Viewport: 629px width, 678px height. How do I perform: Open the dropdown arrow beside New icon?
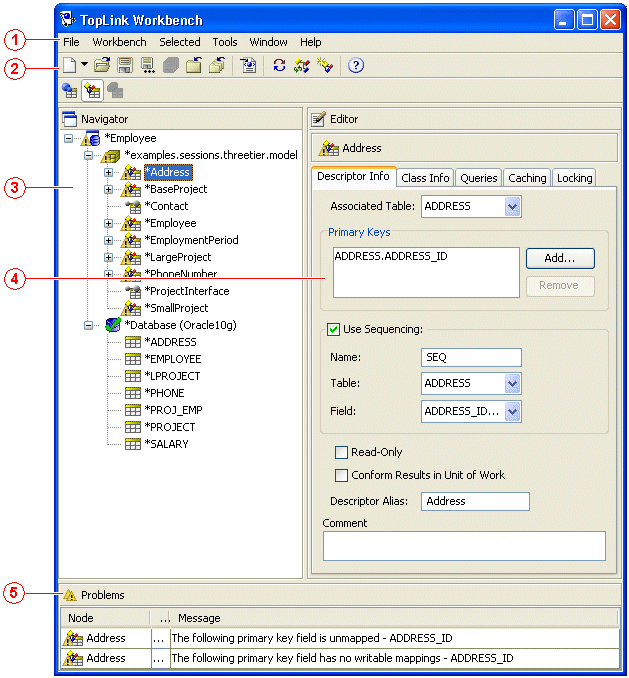[x=84, y=64]
